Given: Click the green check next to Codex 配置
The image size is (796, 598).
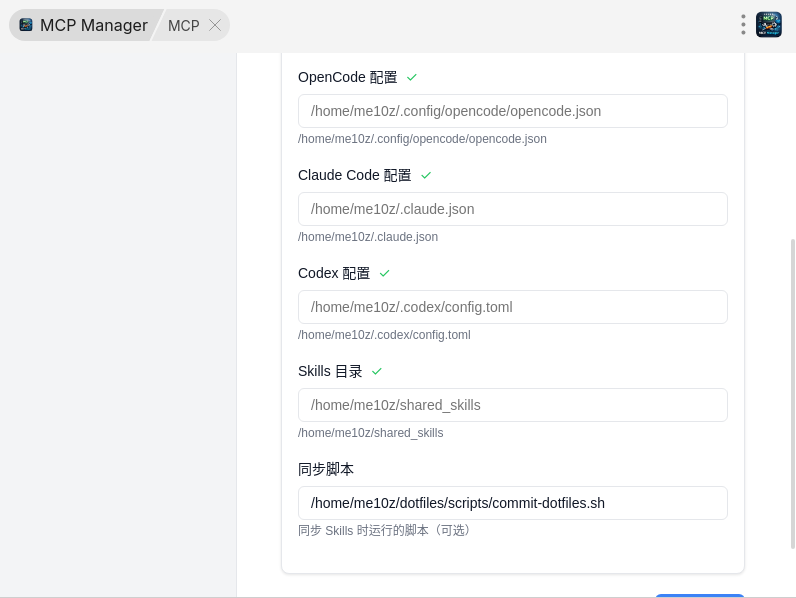Looking at the screenshot, I should (384, 273).
